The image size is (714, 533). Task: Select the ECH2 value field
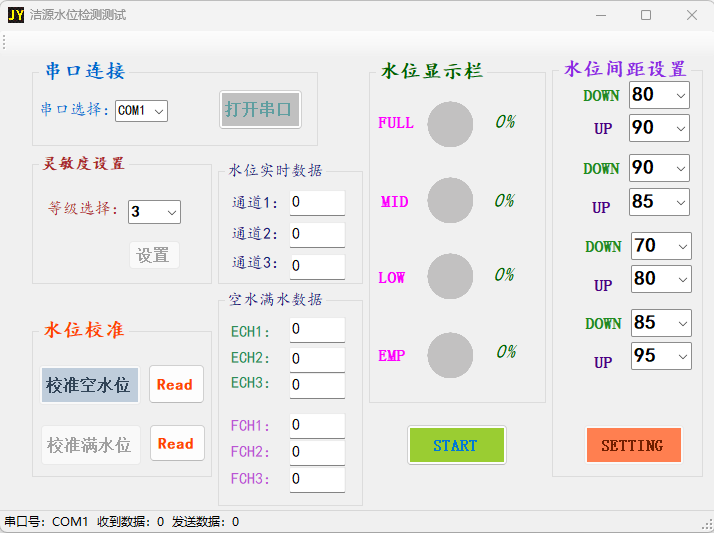[x=317, y=358]
